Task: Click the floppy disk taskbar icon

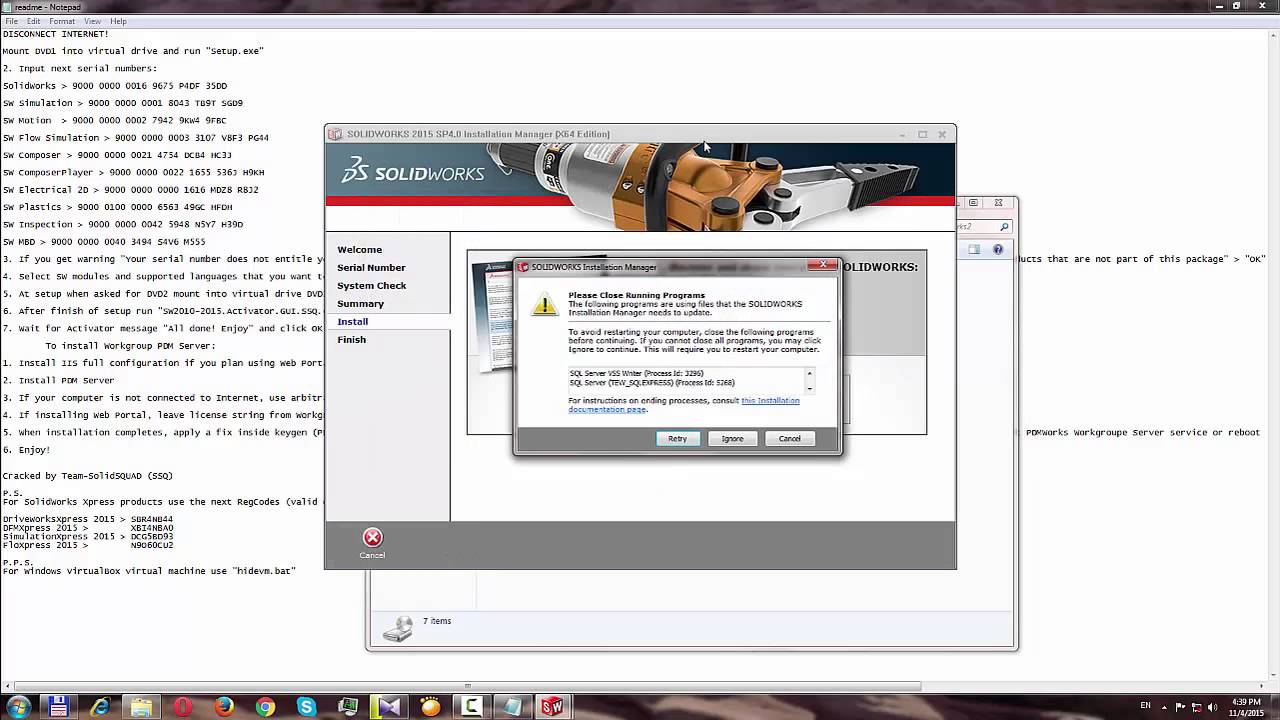Action: point(59,707)
